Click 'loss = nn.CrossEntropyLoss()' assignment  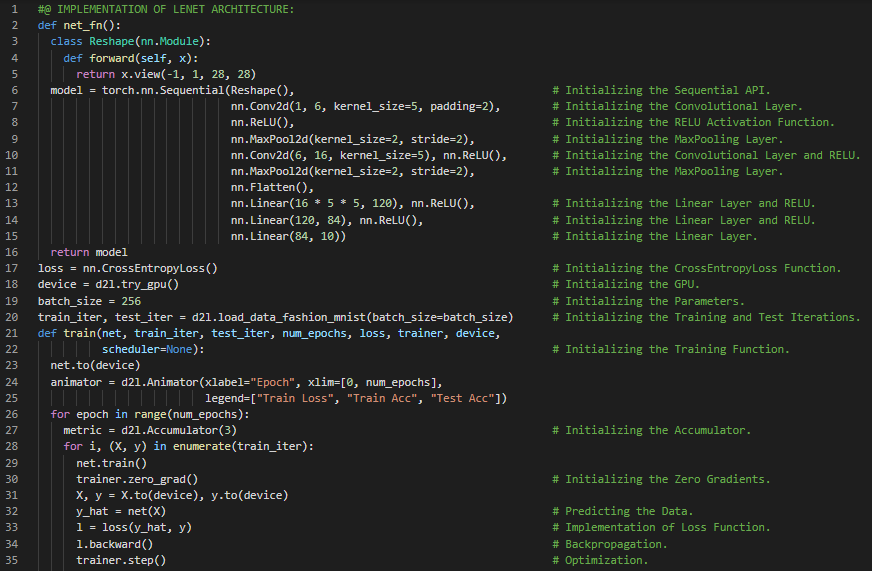(x=127, y=268)
